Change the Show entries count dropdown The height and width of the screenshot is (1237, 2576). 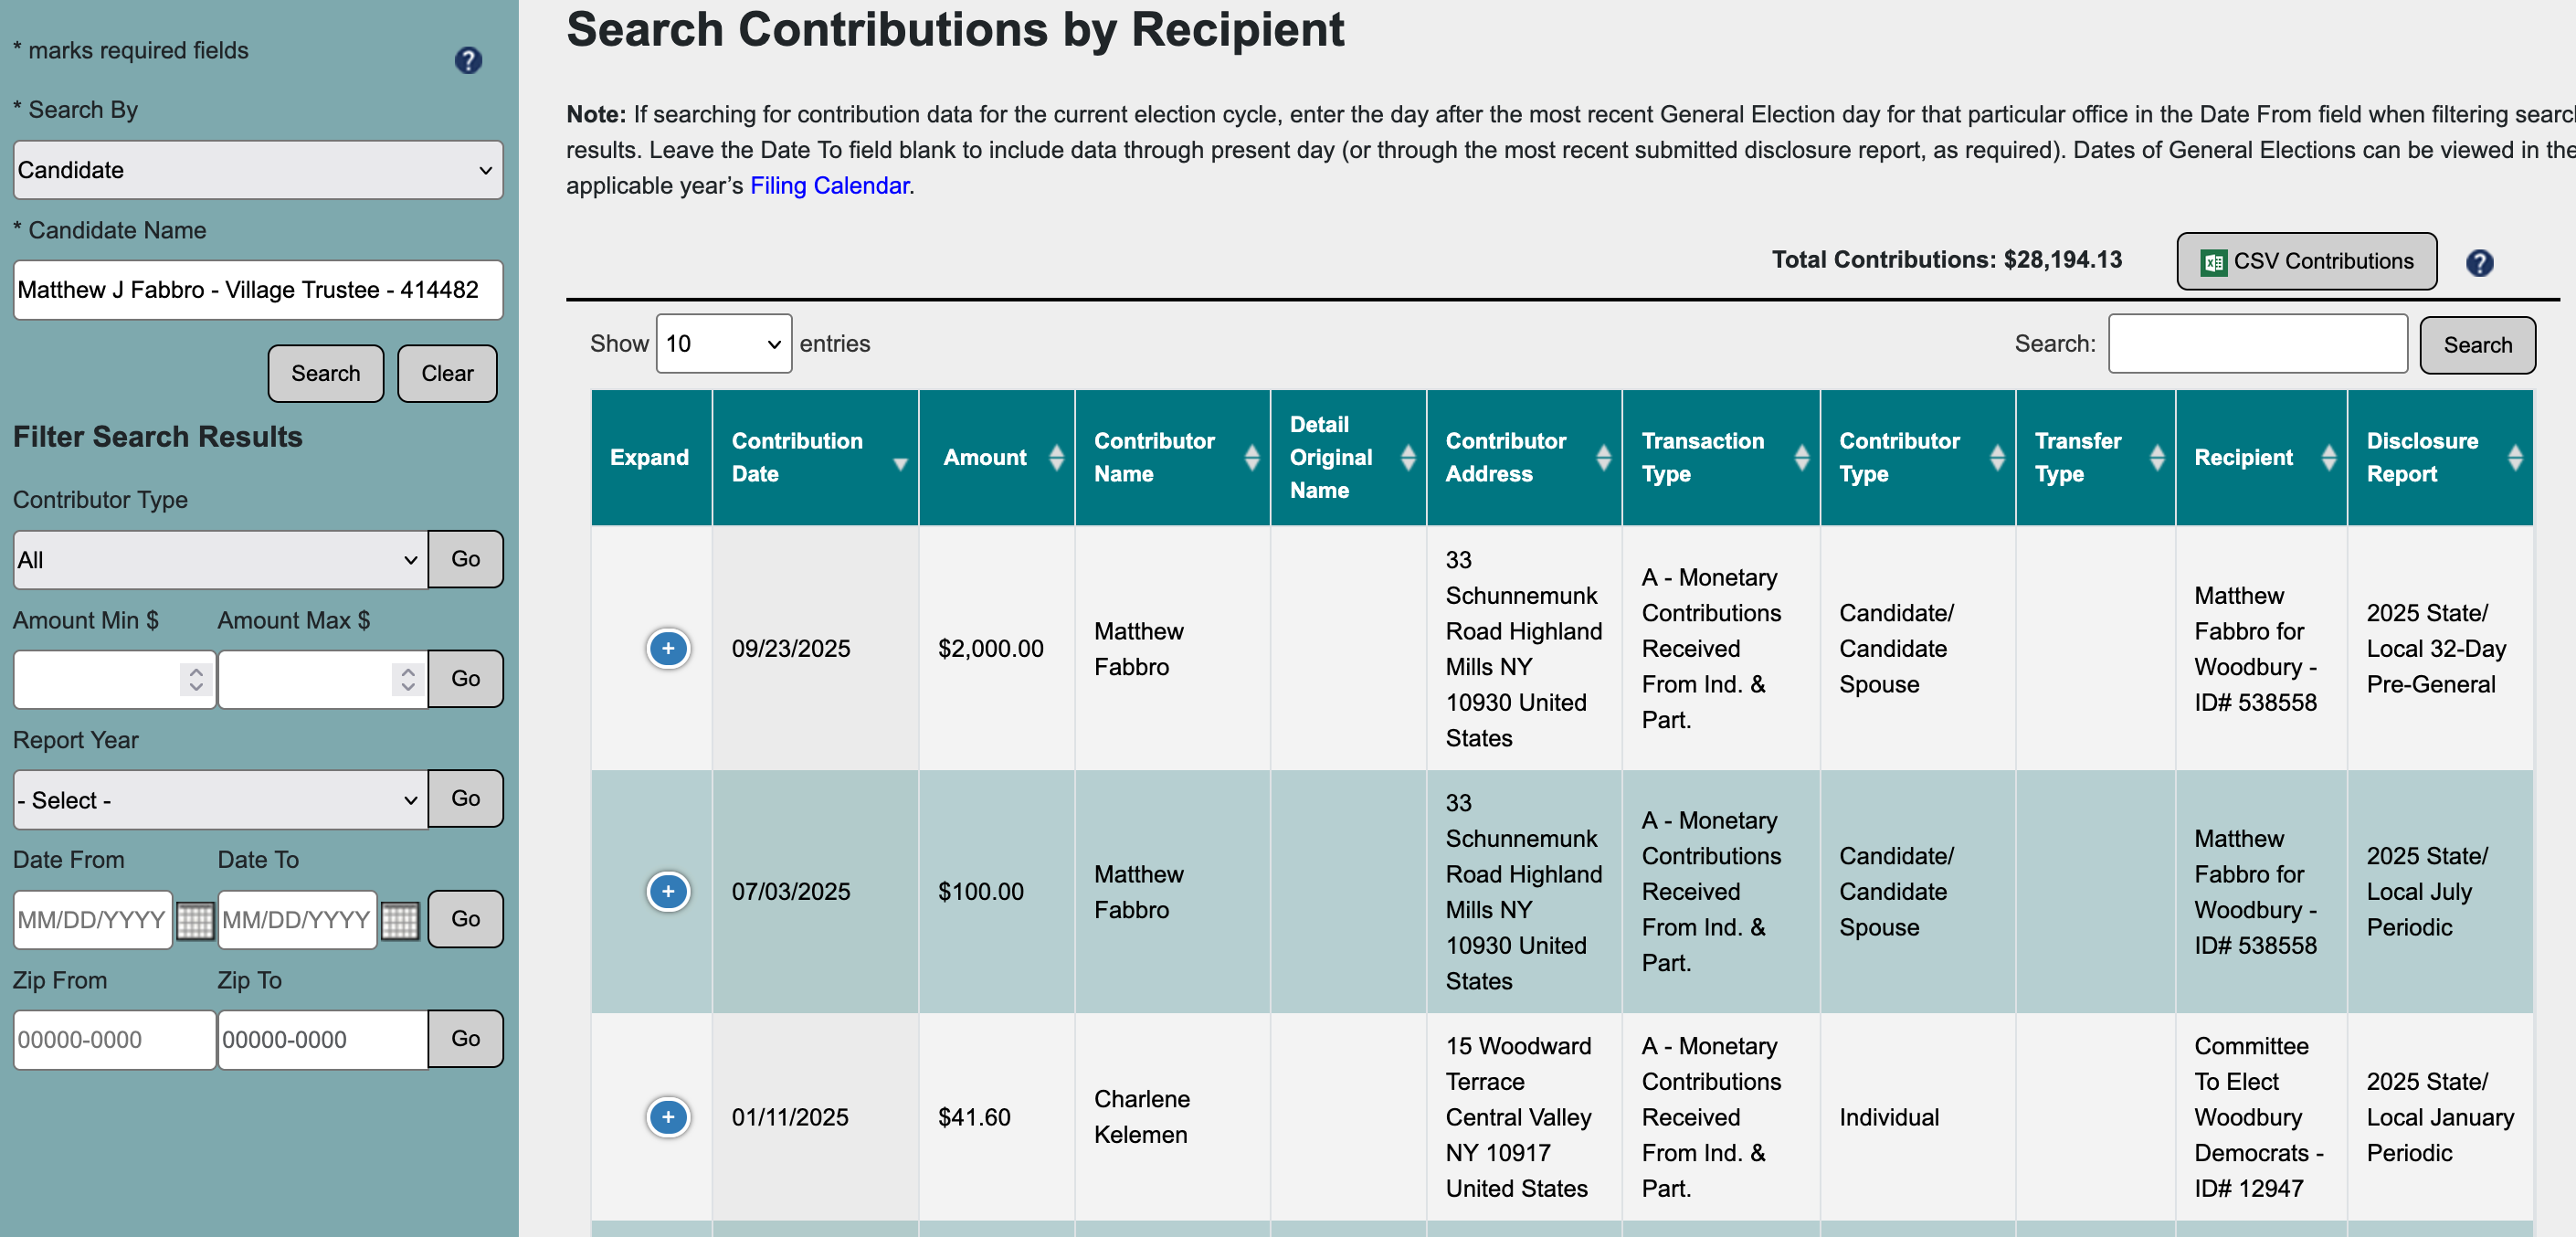pyautogui.click(x=723, y=344)
